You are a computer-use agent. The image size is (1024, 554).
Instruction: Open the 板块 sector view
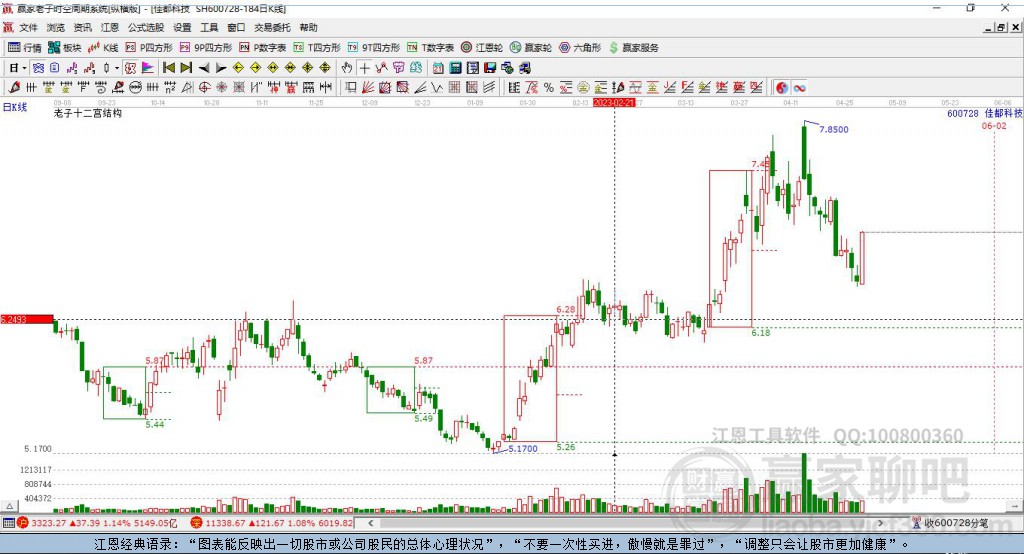point(65,48)
